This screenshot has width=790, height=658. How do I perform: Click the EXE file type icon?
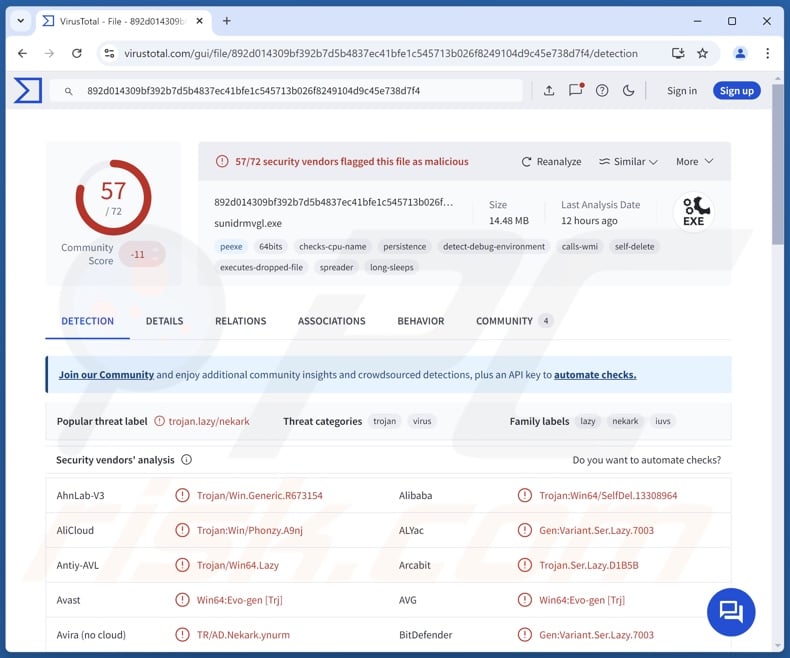pyautogui.click(x=694, y=212)
